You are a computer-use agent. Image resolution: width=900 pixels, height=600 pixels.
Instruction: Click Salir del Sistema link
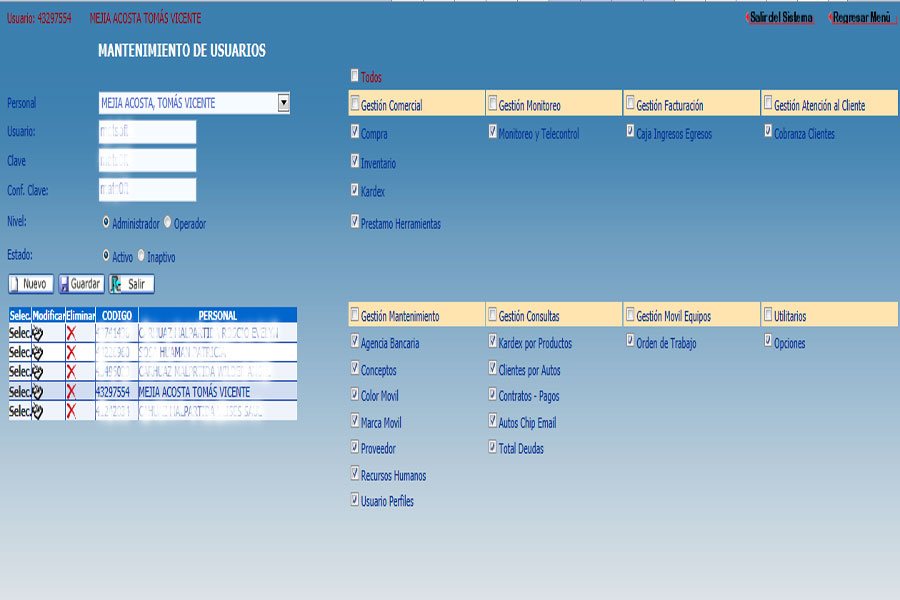pos(780,18)
